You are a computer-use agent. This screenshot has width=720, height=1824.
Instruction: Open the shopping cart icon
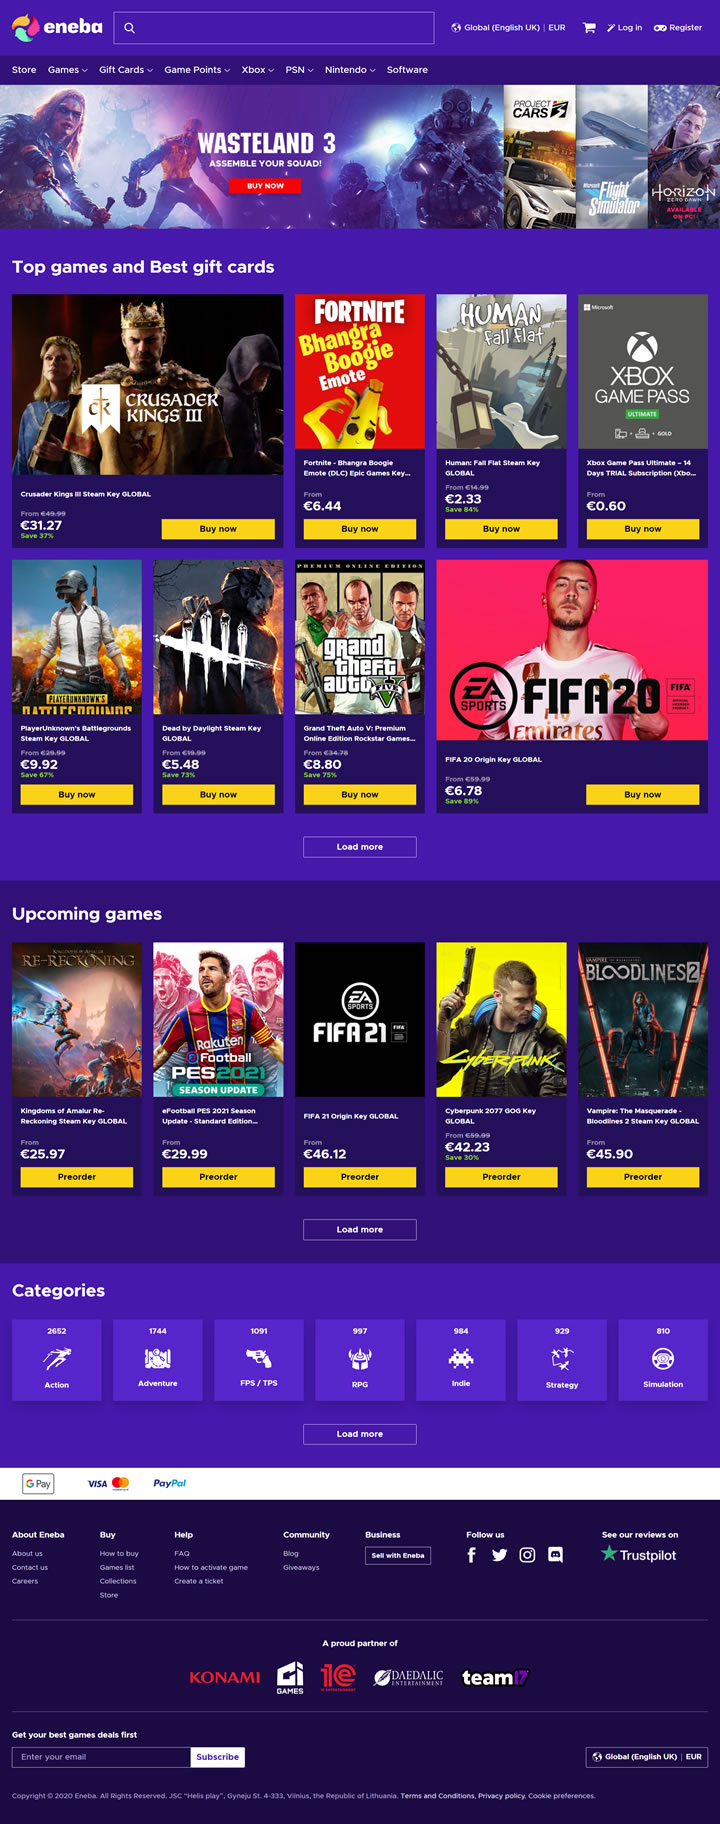(x=589, y=28)
